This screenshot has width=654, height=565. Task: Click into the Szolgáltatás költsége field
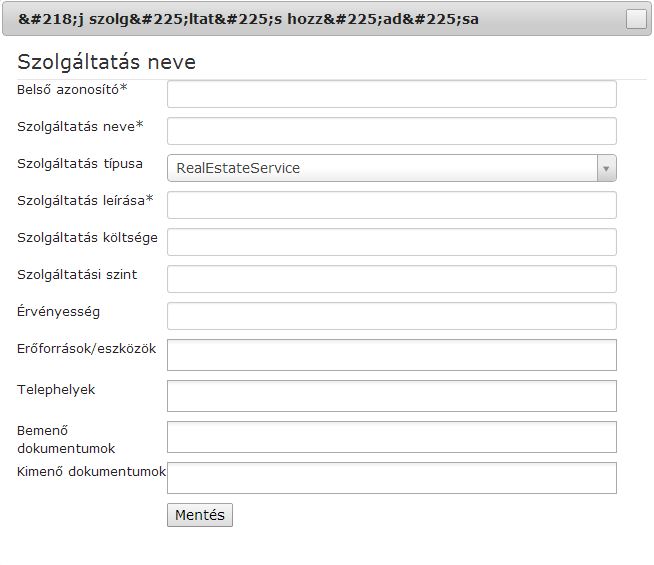coord(391,242)
